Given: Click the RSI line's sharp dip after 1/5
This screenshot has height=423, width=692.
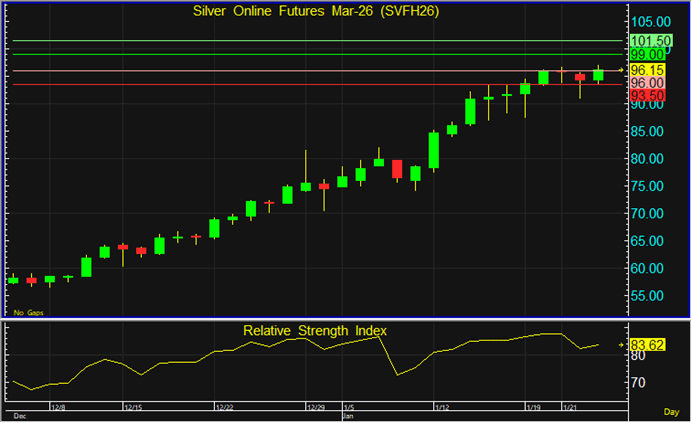Looking at the screenshot, I should coord(398,375).
